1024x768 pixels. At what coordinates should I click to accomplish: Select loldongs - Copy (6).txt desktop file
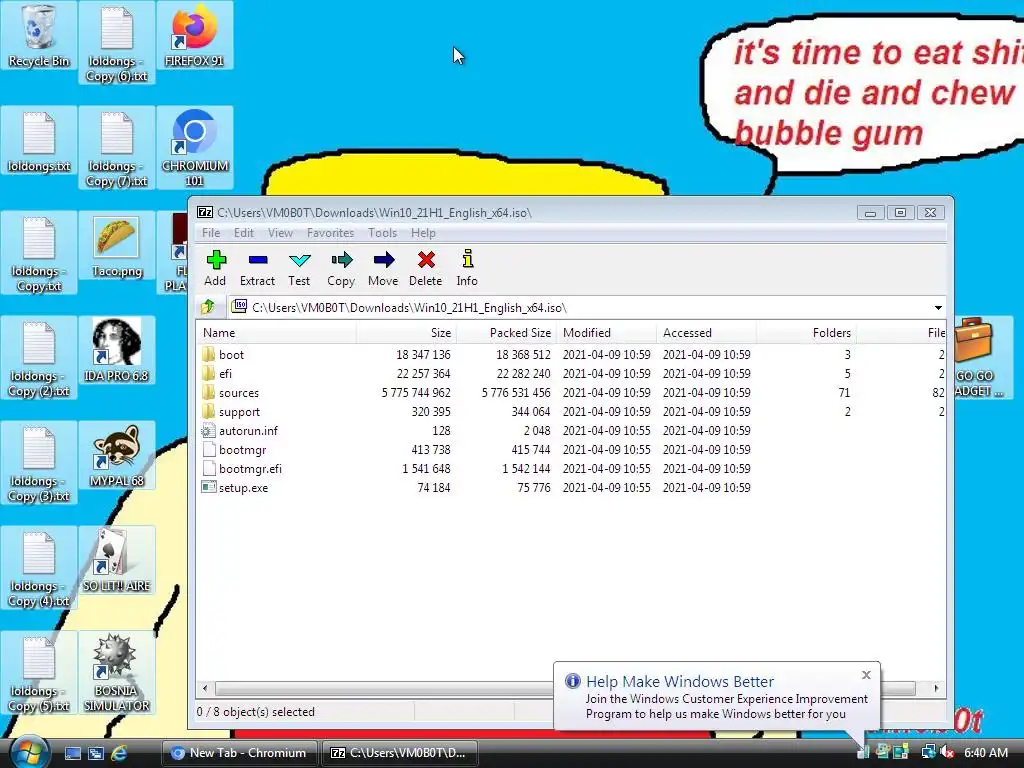[116, 43]
